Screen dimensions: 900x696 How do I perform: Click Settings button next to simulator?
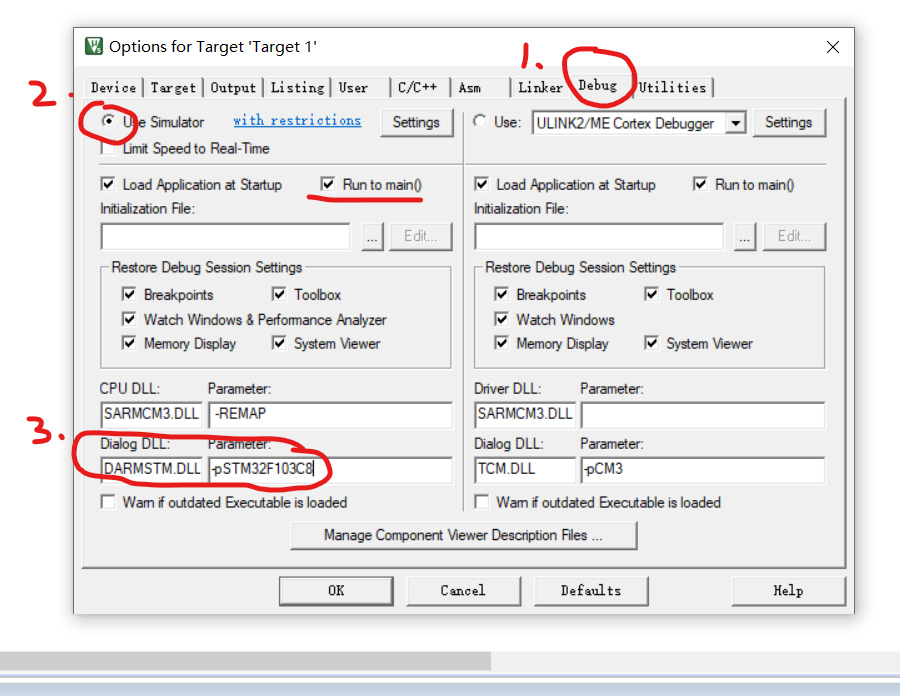[x=416, y=122]
